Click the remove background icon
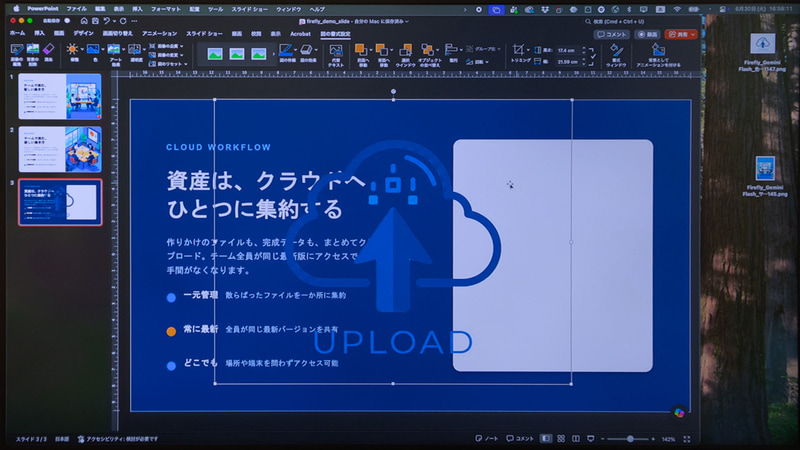This screenshot has width=800, height=450. click(x=33, y=49)
